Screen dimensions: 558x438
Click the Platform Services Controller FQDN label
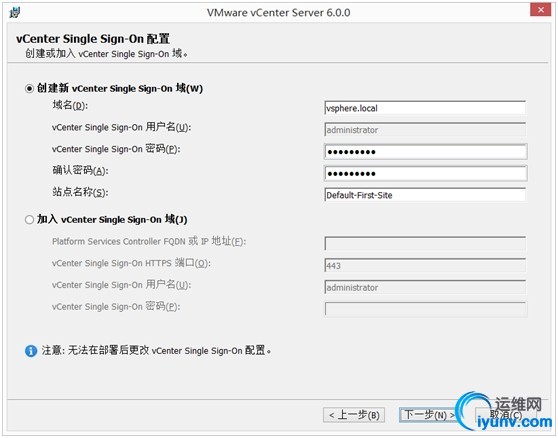[x=149, y=241]
